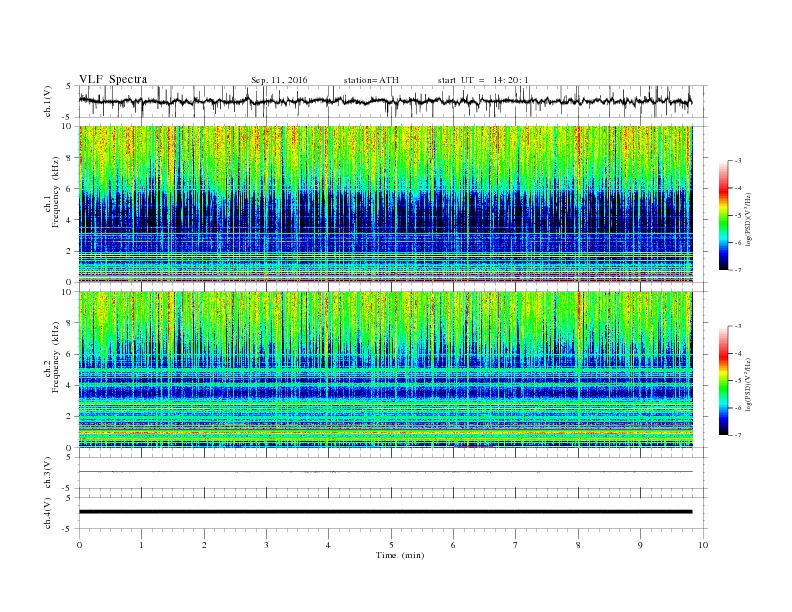Viewport: 792px width, 612px height.
Task: Select the log(PSD) label beside ch.1 colorbar
Action: [x=749, y=219]
